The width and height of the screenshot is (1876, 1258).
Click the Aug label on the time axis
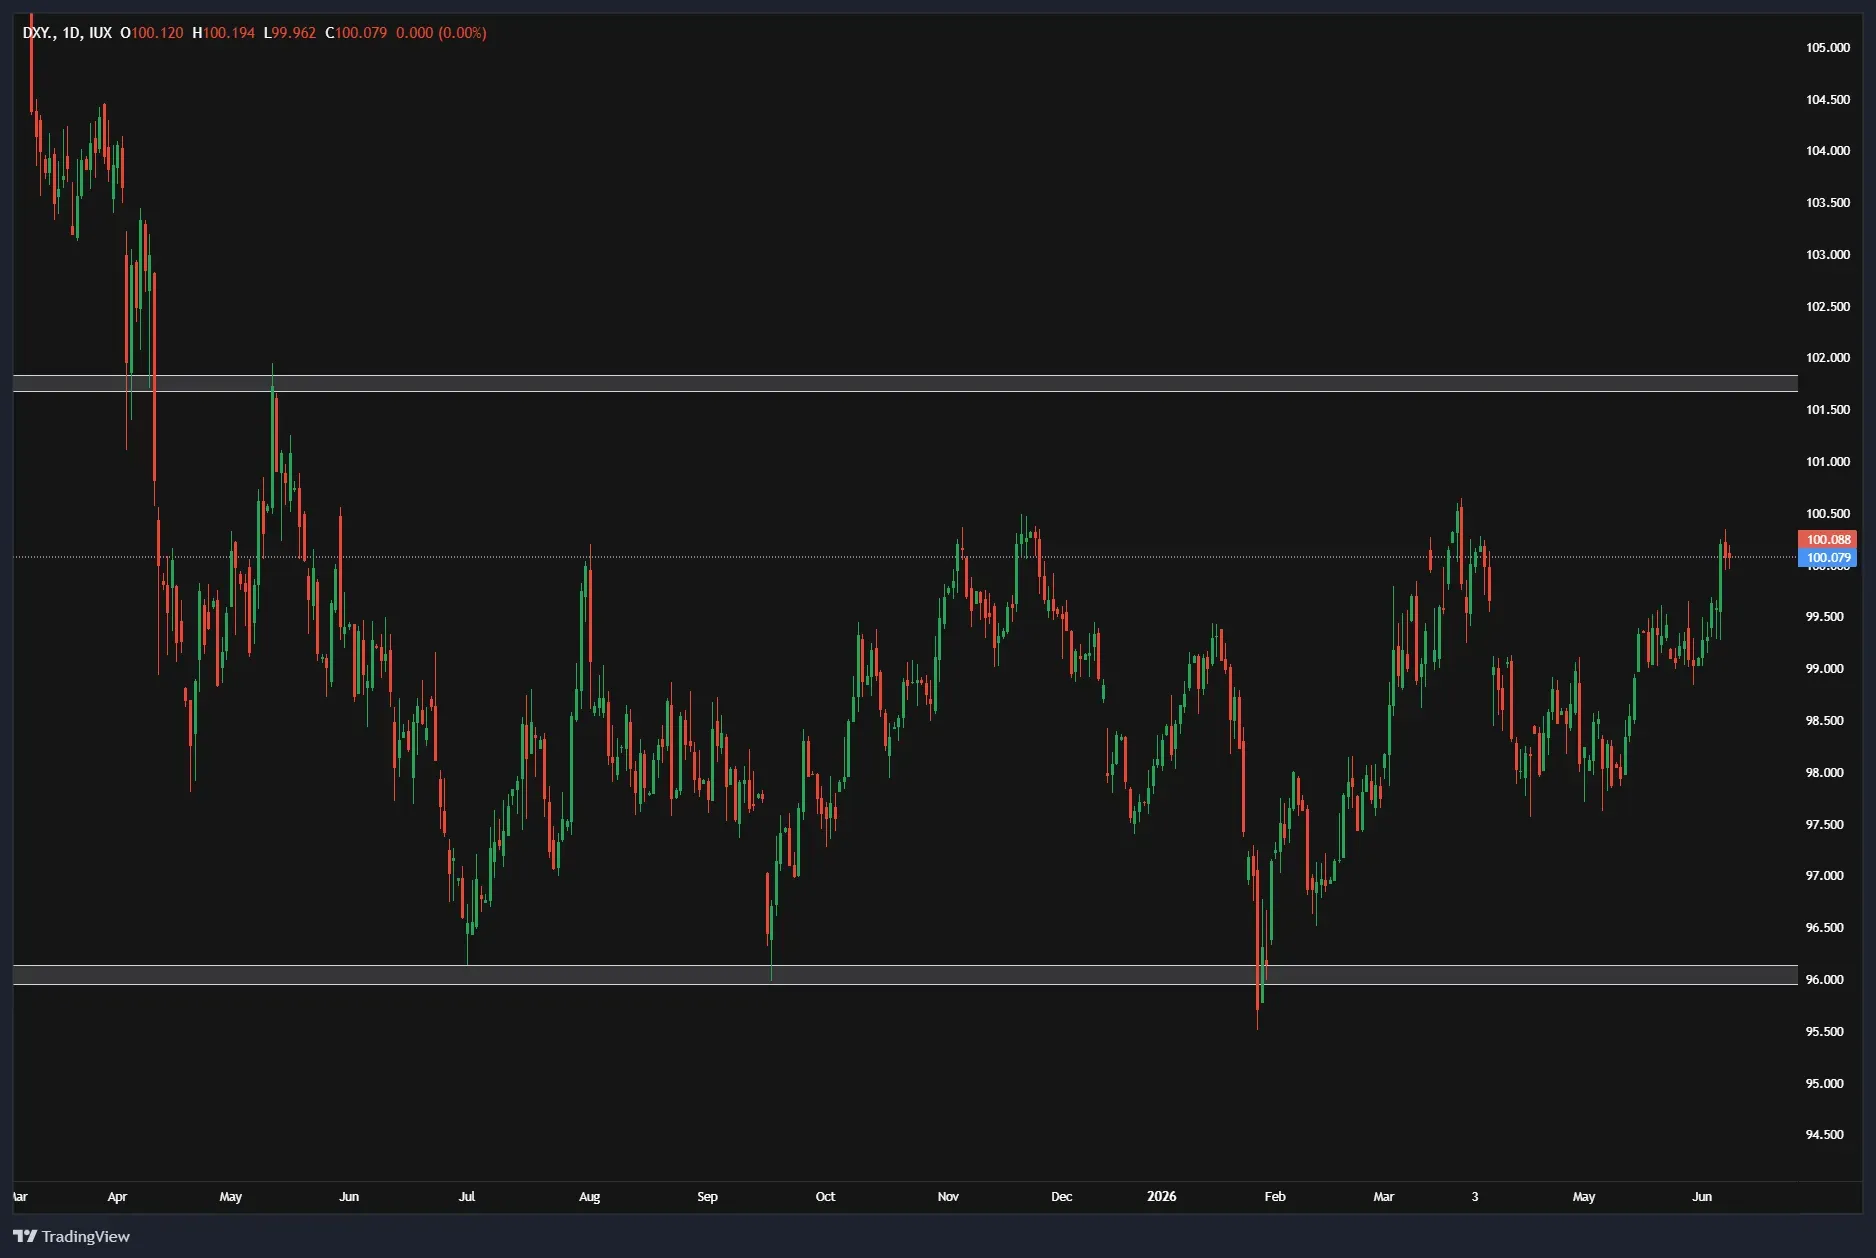point(590,1197)
